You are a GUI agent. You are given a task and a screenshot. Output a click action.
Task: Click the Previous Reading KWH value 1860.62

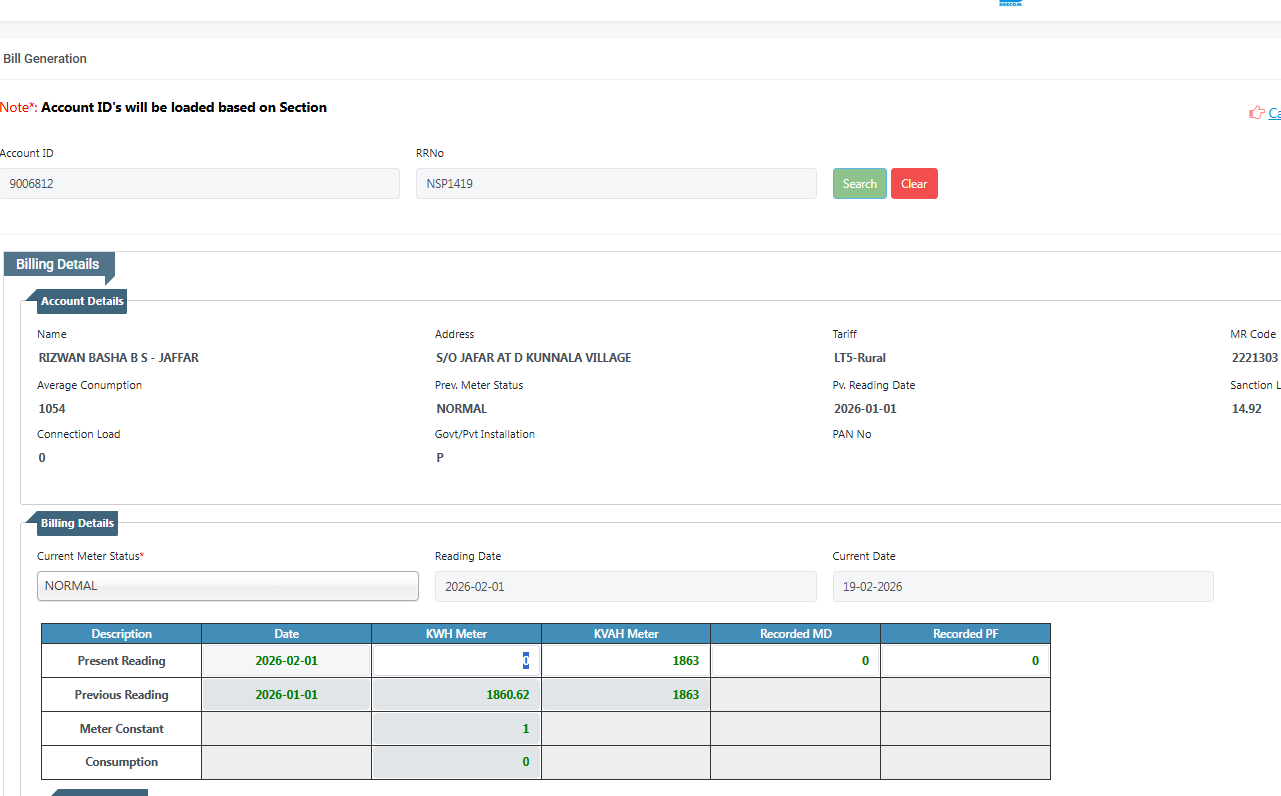[456, 695]
